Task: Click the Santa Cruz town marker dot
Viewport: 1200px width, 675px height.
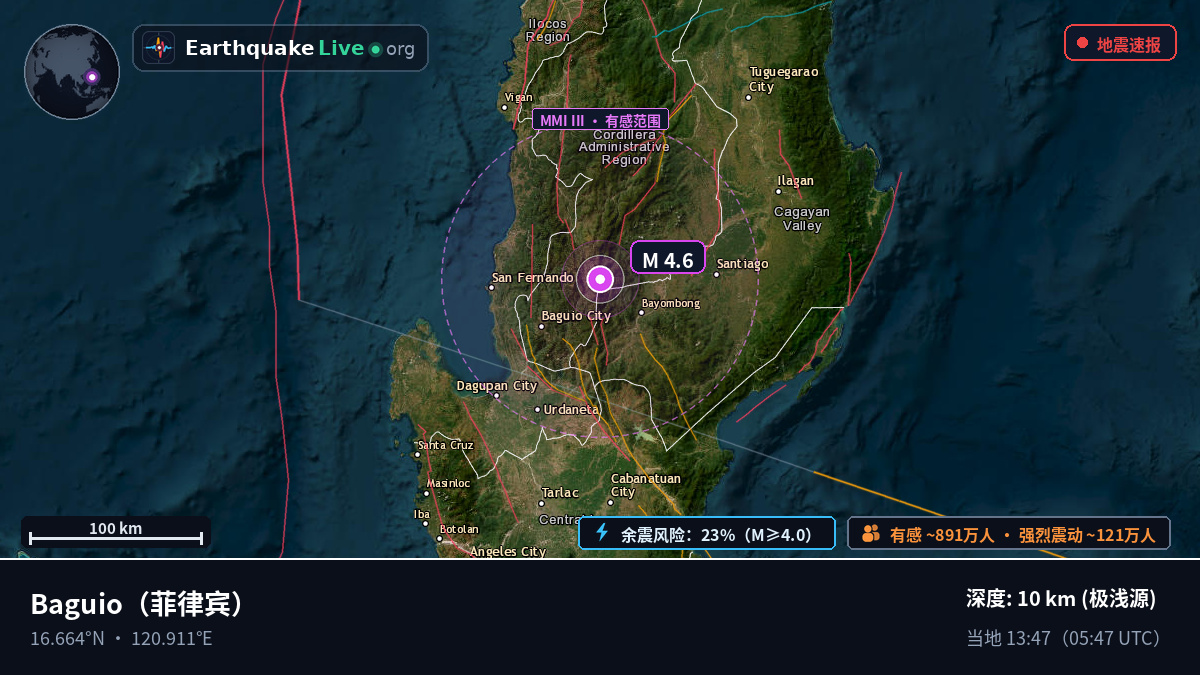Action: pos(418,454)
